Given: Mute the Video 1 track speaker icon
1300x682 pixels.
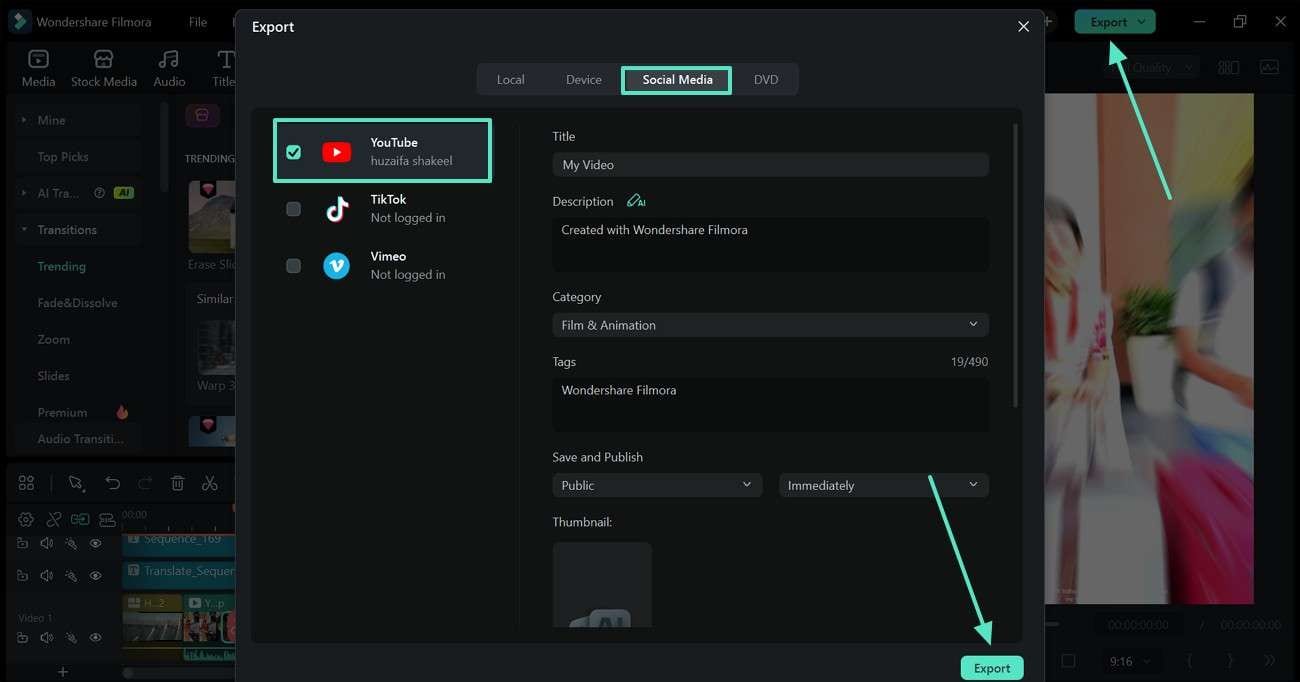Looking at the screenshot, I should coord(46,638).
